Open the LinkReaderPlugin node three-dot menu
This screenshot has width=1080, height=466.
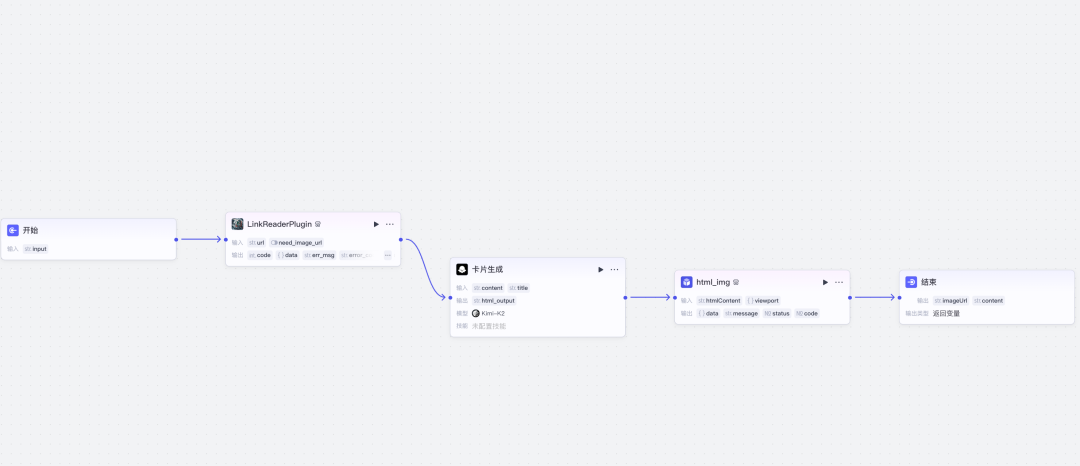coord(390,224)
